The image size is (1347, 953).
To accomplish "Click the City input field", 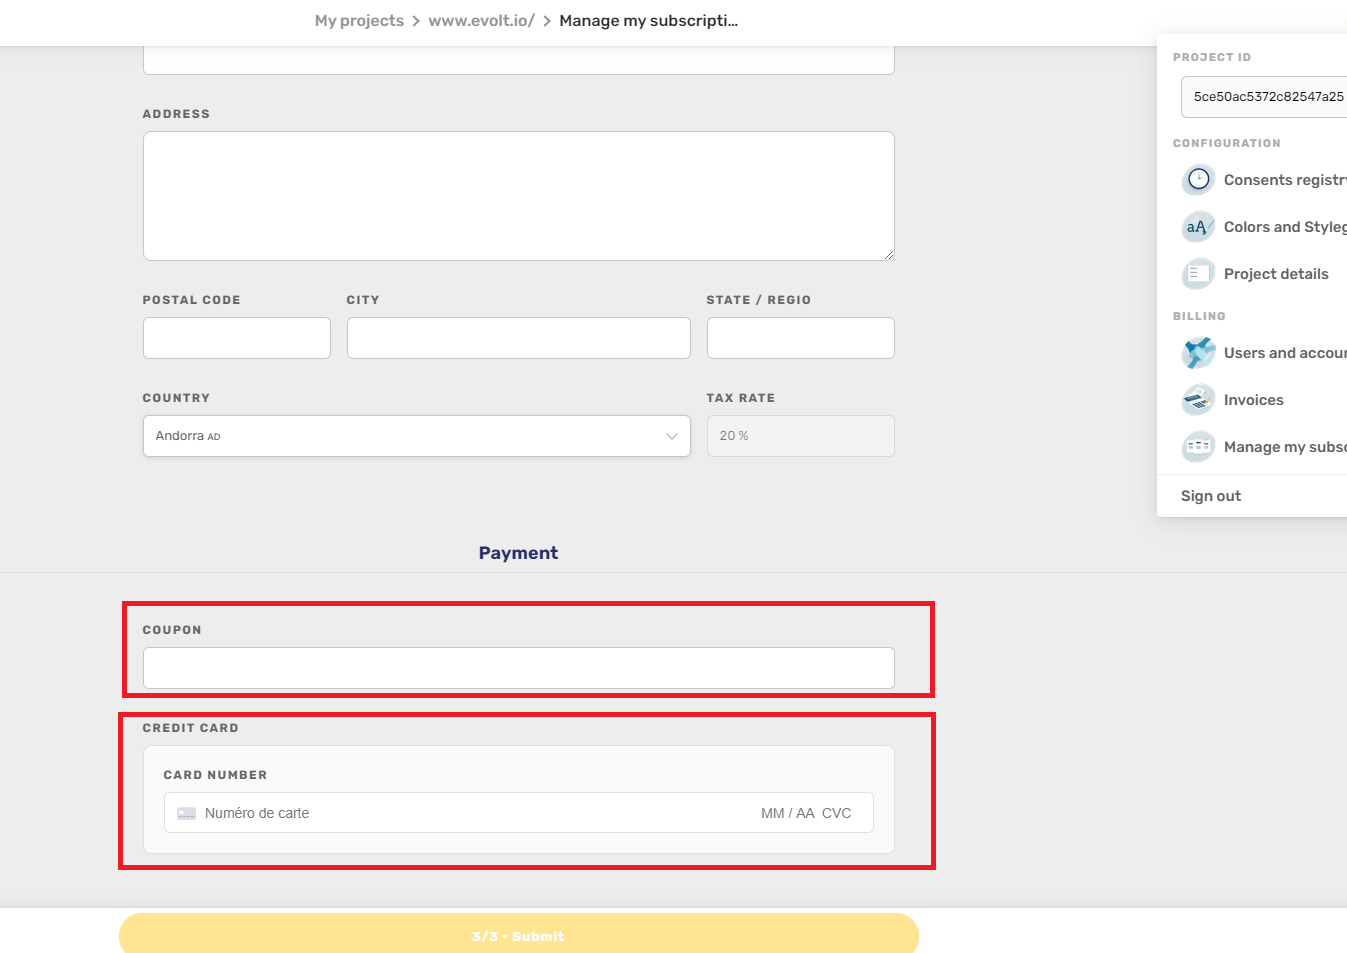I will pyautogui.click(x=518, y=338).
